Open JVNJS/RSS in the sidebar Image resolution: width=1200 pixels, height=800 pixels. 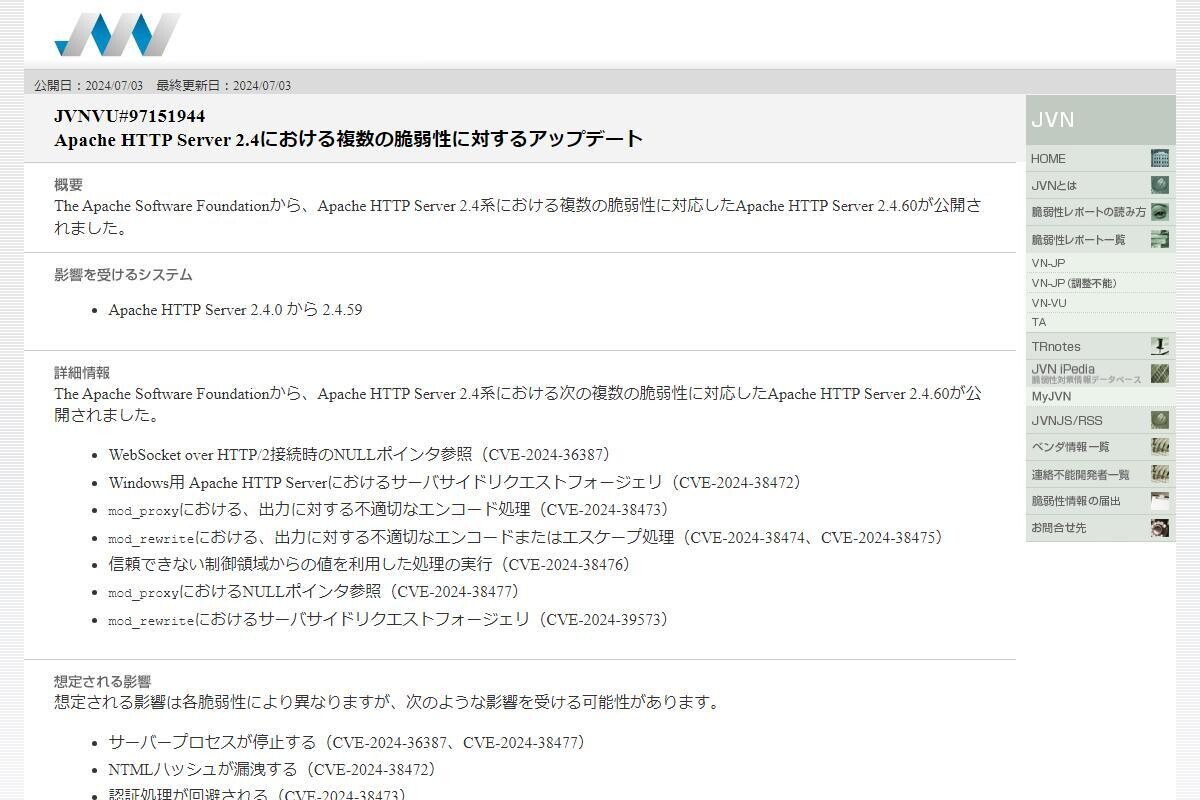pyautogui.click(x=1067, y=421)
